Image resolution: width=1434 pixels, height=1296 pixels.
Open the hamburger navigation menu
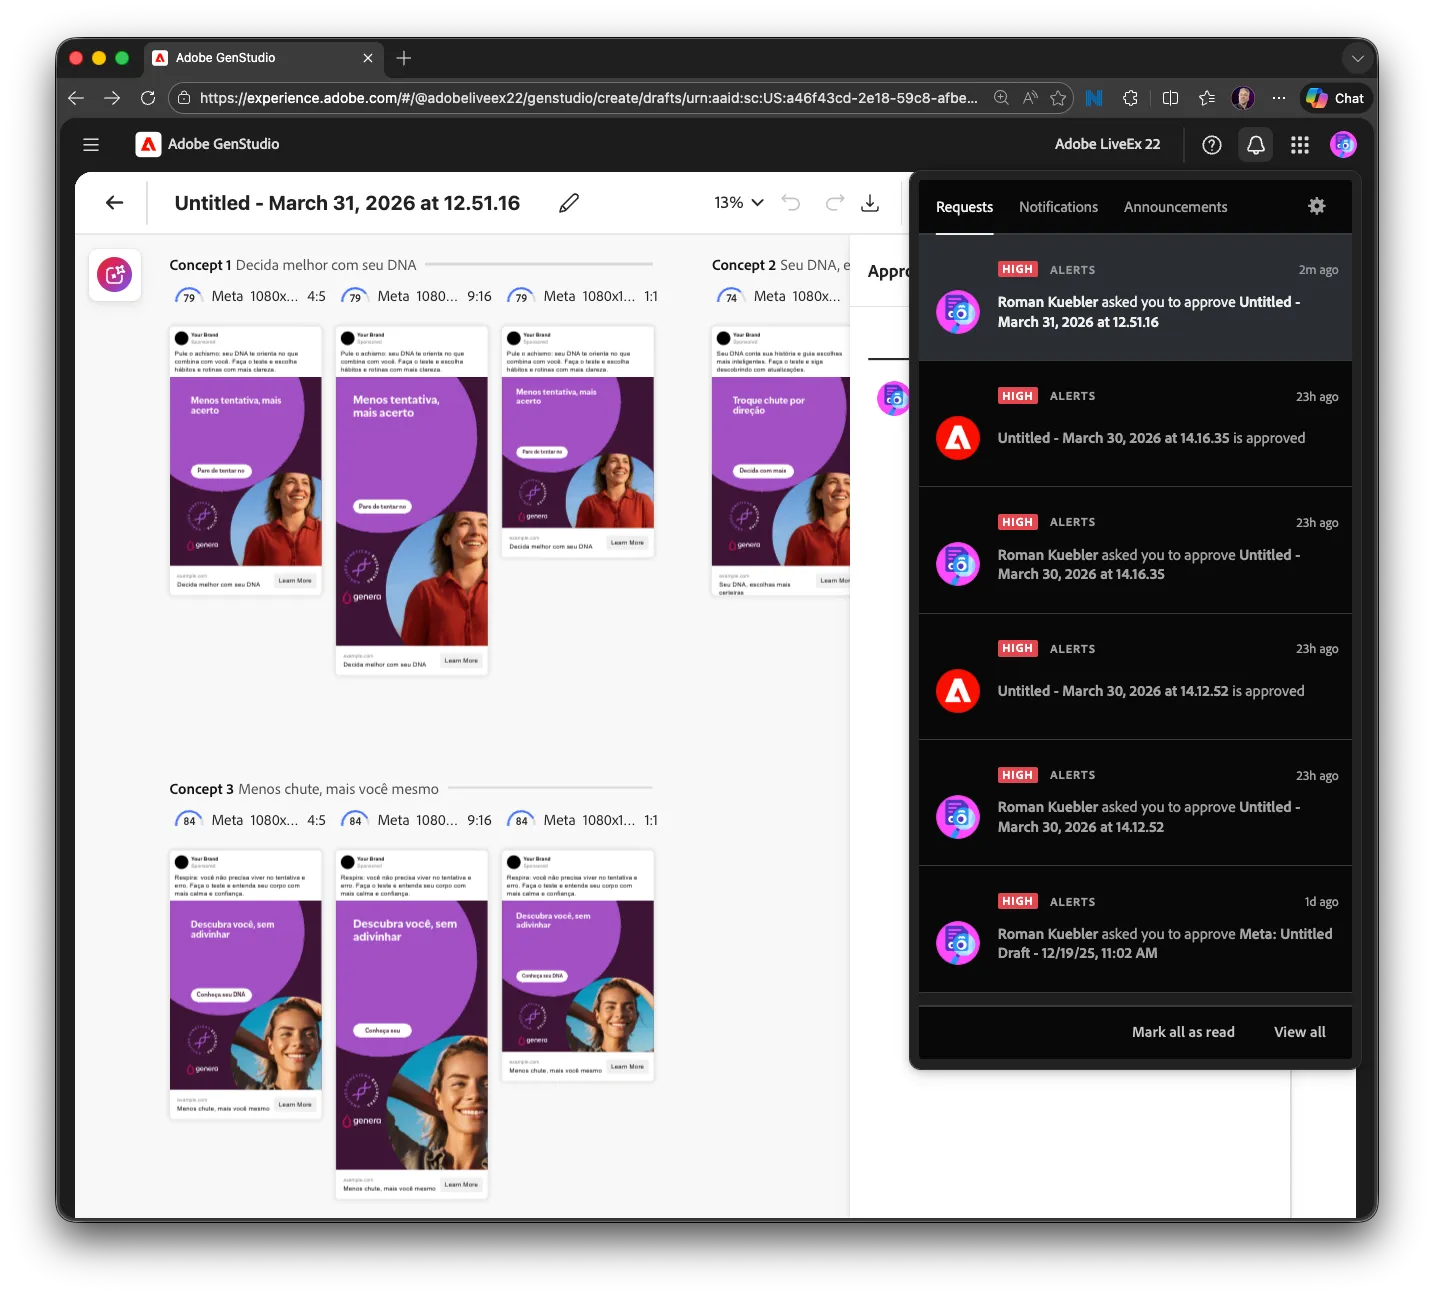pyautogui.click(x=91, y=144)
